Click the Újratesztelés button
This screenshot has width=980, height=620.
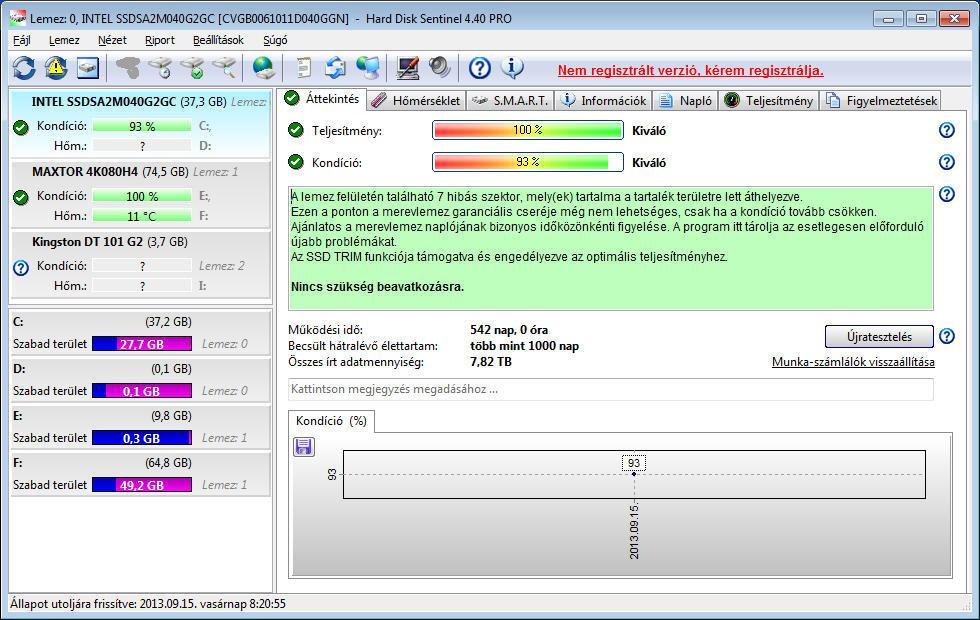tap(879, 336)
